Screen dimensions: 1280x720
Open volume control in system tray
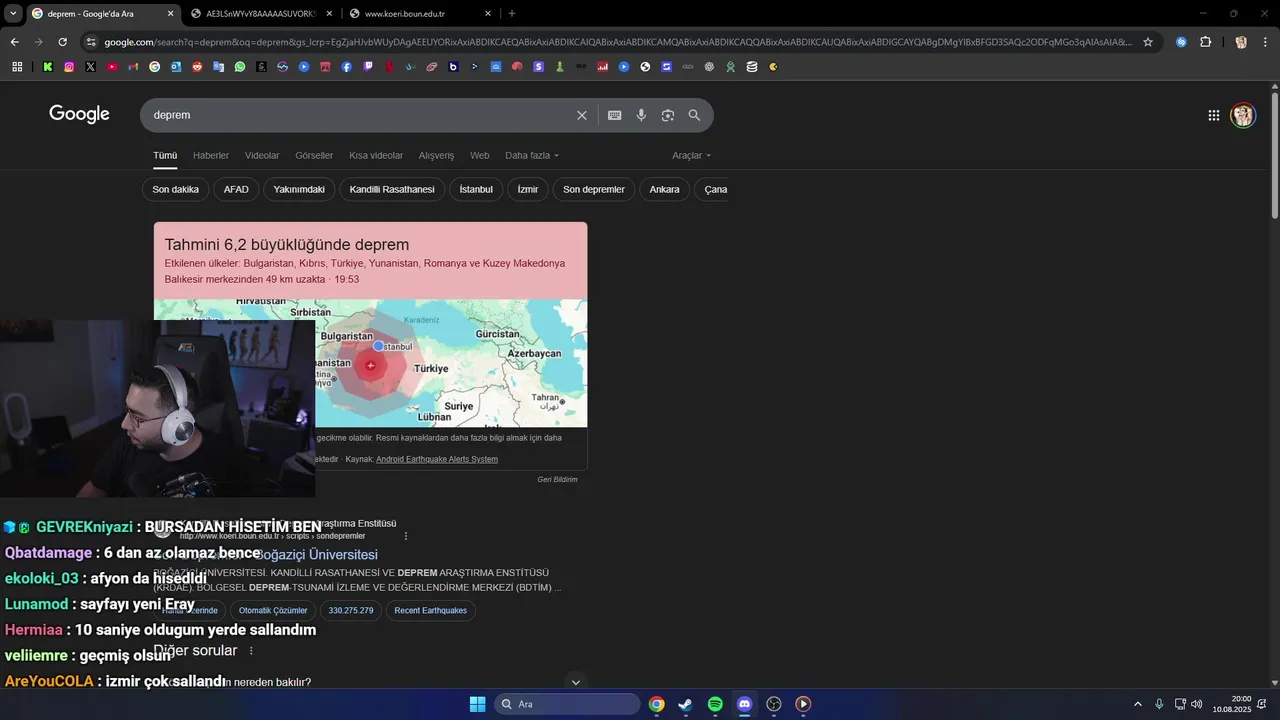click(x=1197, y=704)
